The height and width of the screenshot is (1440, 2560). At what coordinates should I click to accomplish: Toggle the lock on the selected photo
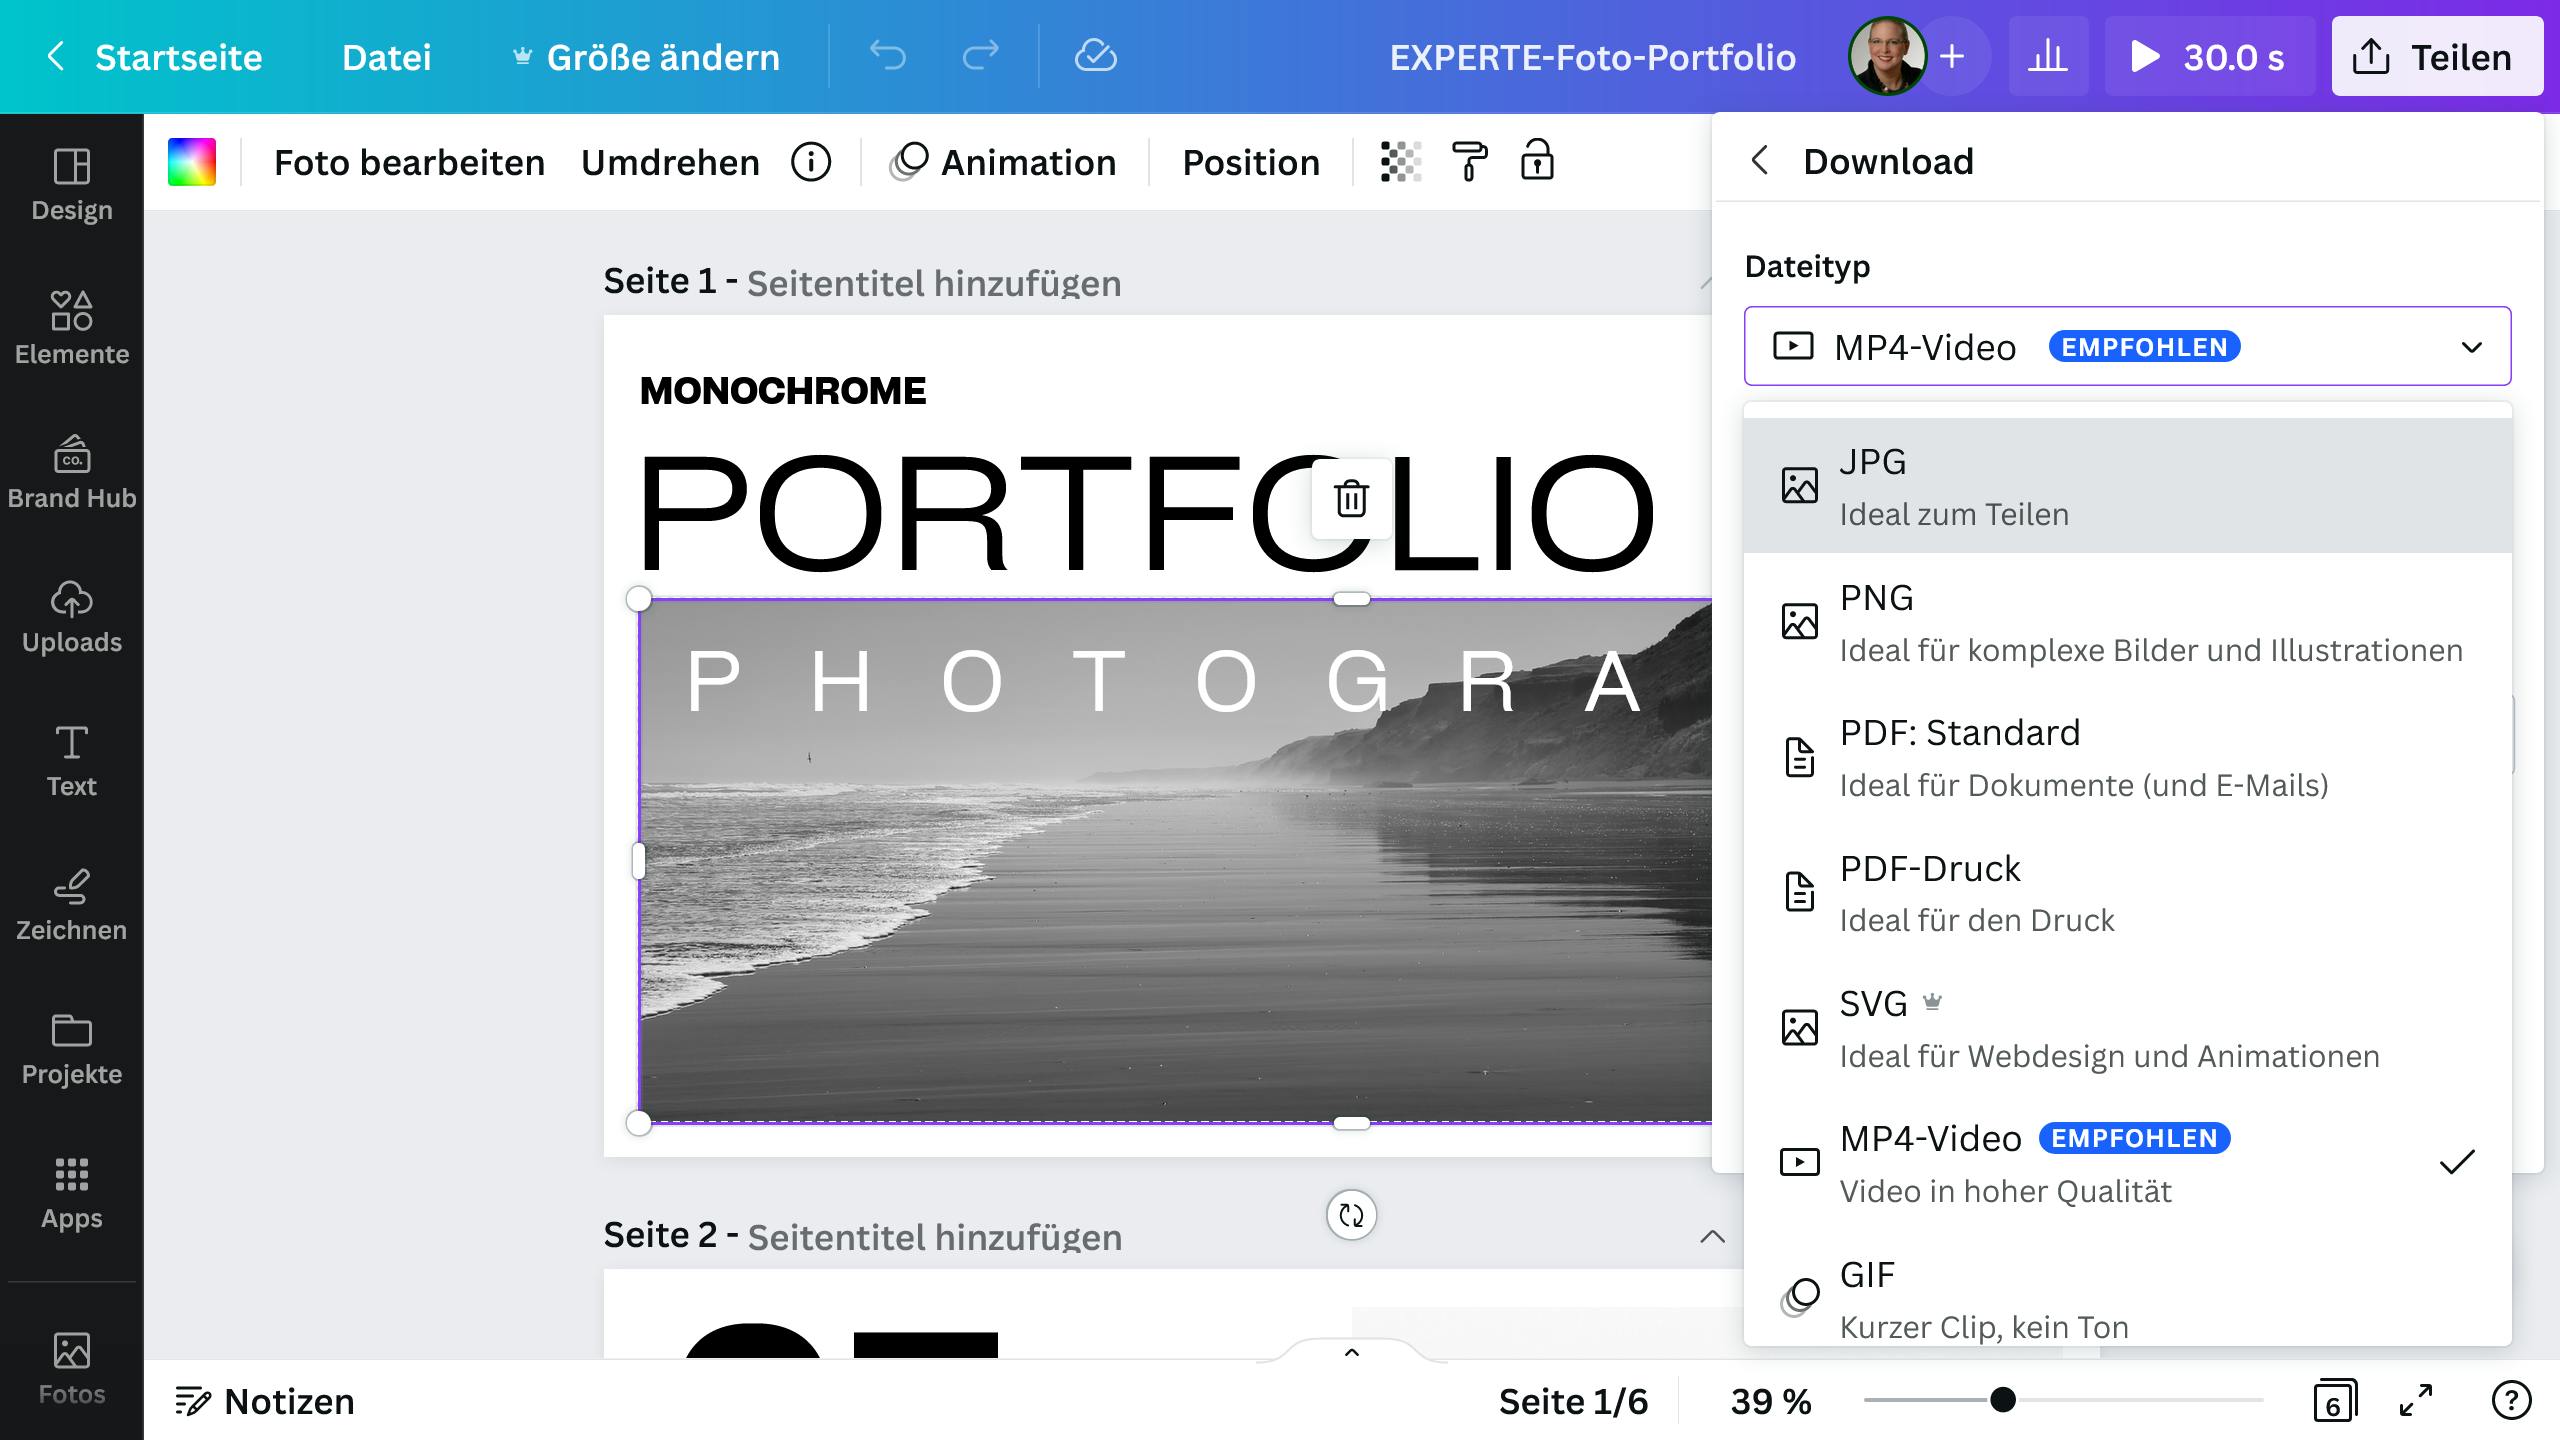[x=1537, y=161]
